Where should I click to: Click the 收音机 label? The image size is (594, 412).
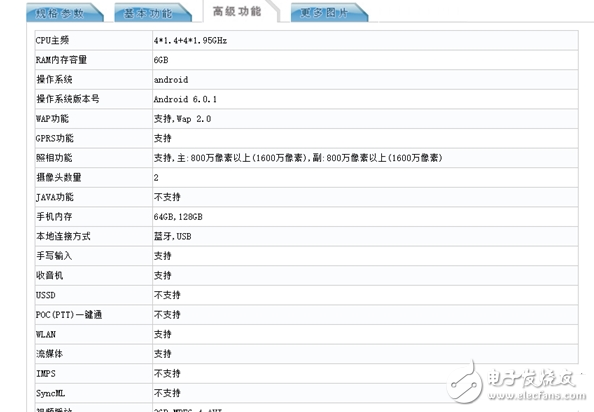tap(49, 276)
